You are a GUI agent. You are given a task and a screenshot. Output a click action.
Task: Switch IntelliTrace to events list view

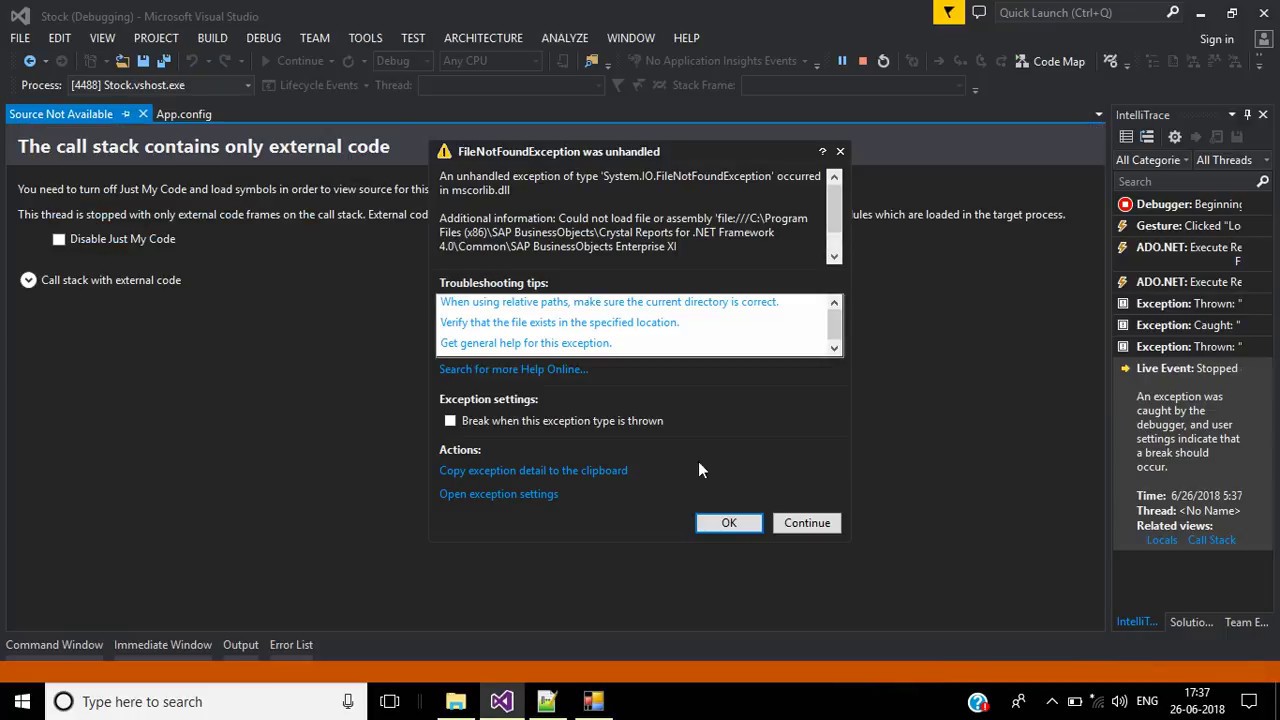[1126, 137]
